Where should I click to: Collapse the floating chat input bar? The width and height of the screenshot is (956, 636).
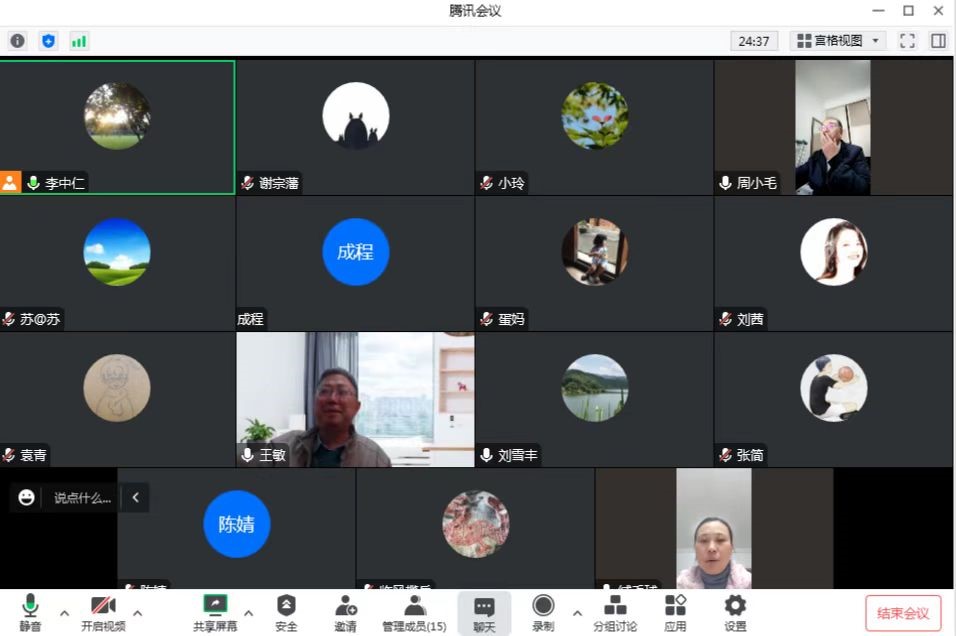pyautogui.click(x=135, y=497)
